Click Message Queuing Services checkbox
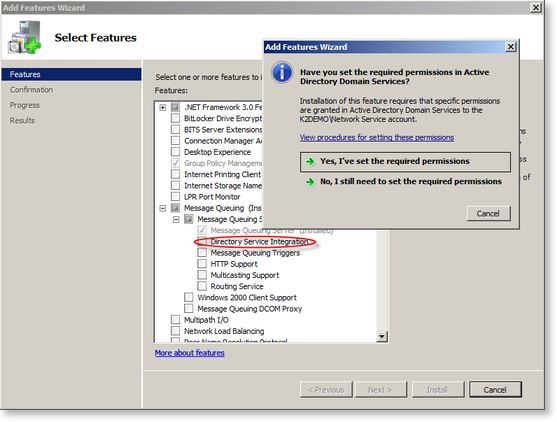This screenshot has height=422, width=557. point(189,219)
